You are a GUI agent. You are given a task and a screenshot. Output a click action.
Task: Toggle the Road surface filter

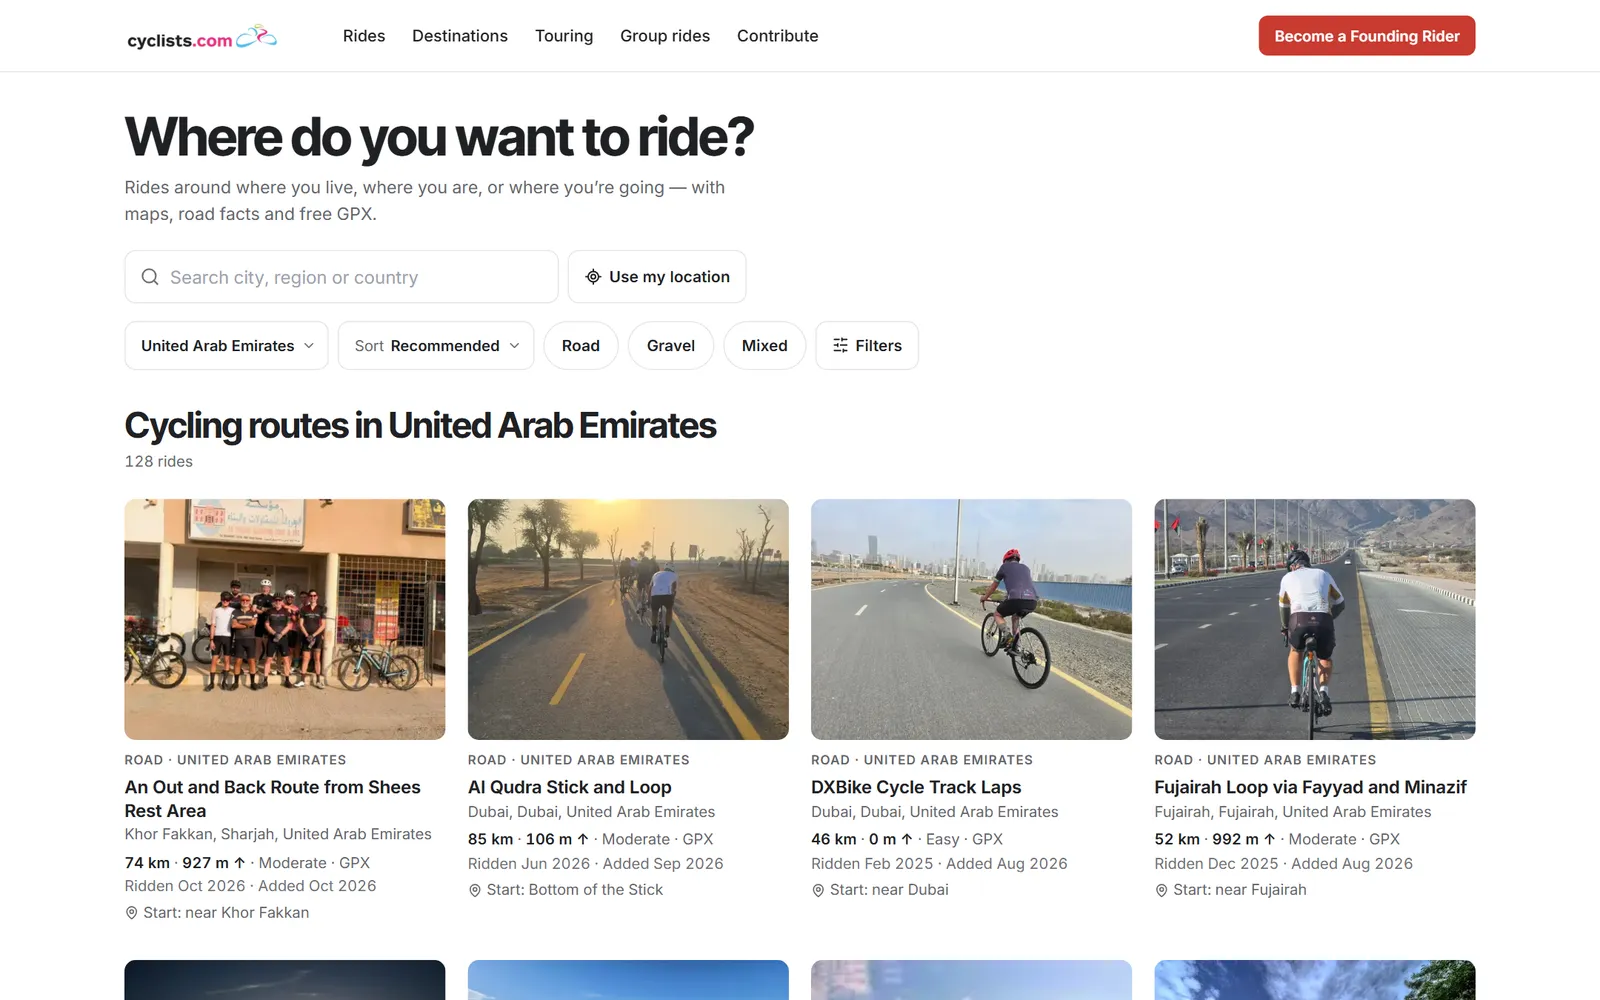[581, 345]
